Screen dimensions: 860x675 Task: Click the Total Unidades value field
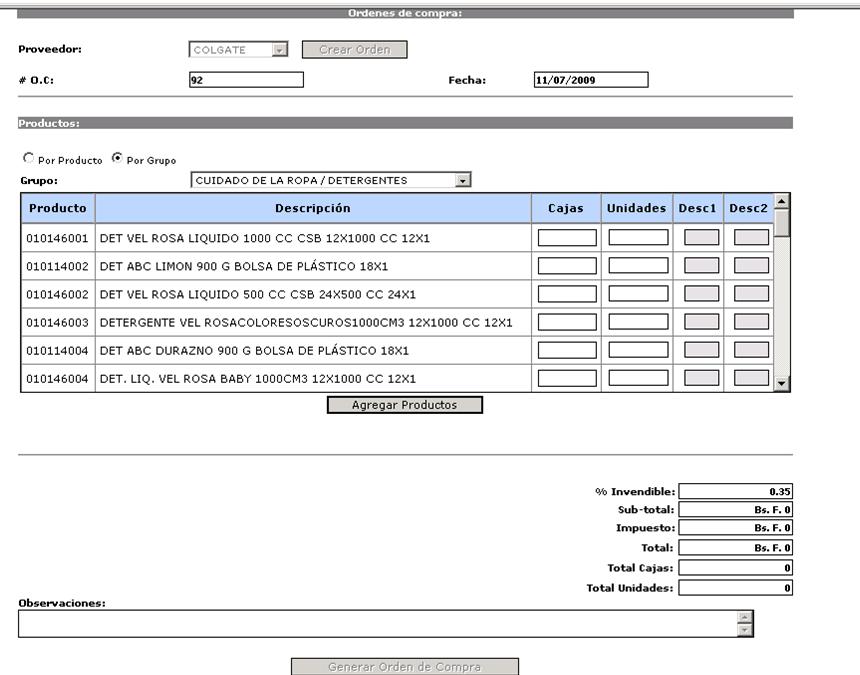pyautogui.click(x=735, y=588)
